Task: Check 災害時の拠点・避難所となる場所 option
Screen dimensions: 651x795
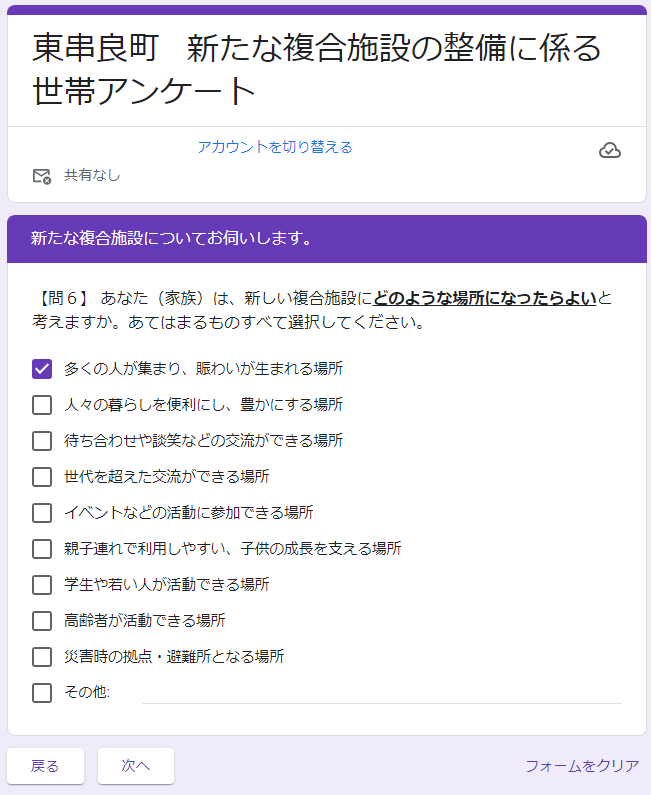Action: tap(42, 657)
